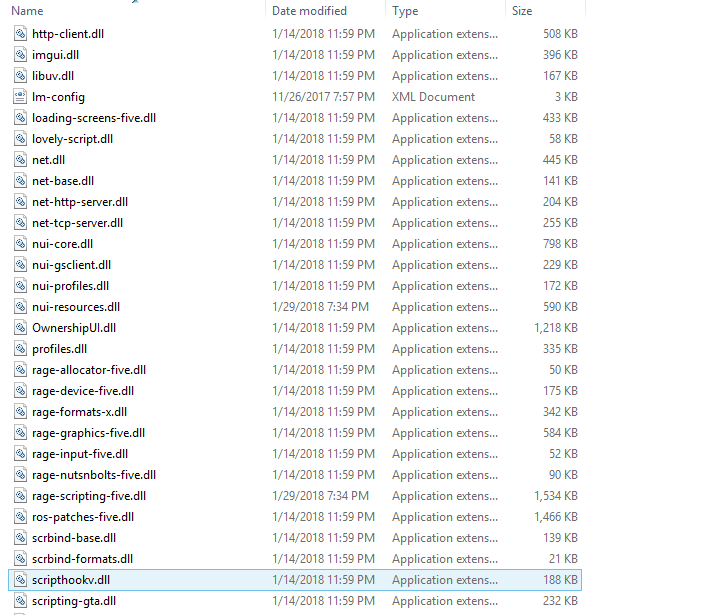Select the file named nui-profiles.dll

pyautogui.click(x=70, y=286)
